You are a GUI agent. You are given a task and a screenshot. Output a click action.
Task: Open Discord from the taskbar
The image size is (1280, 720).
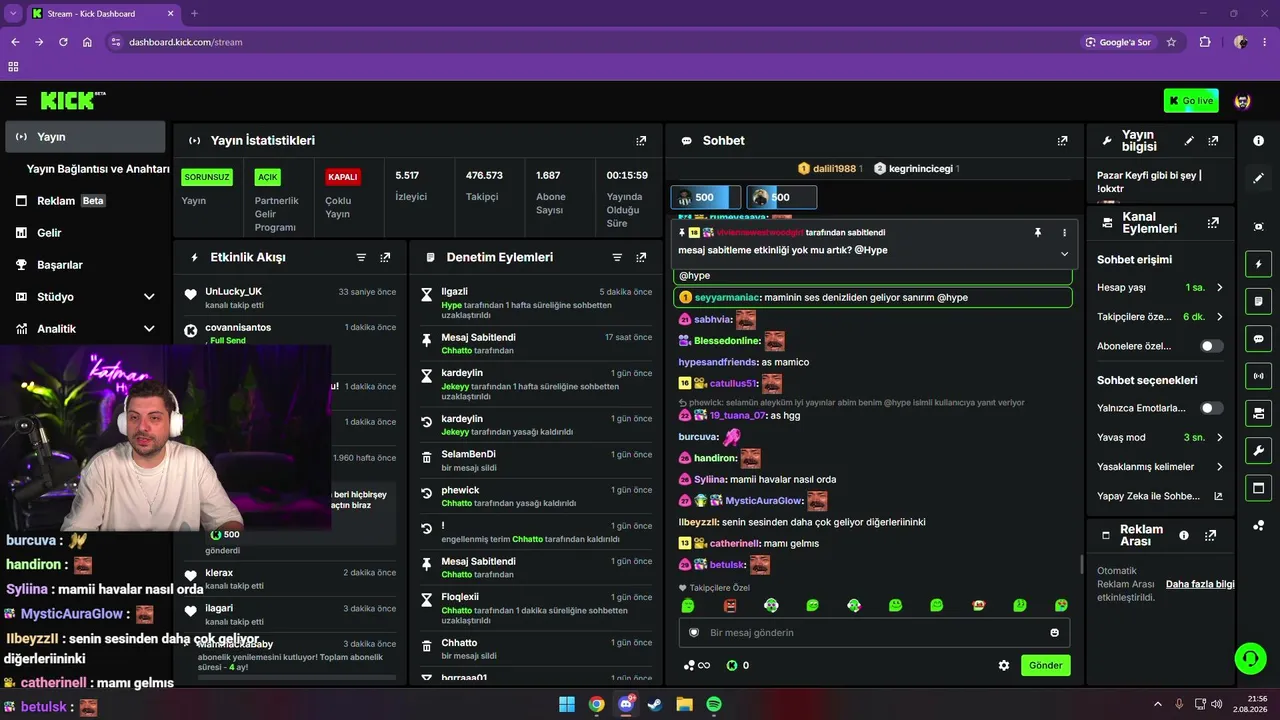626,704
